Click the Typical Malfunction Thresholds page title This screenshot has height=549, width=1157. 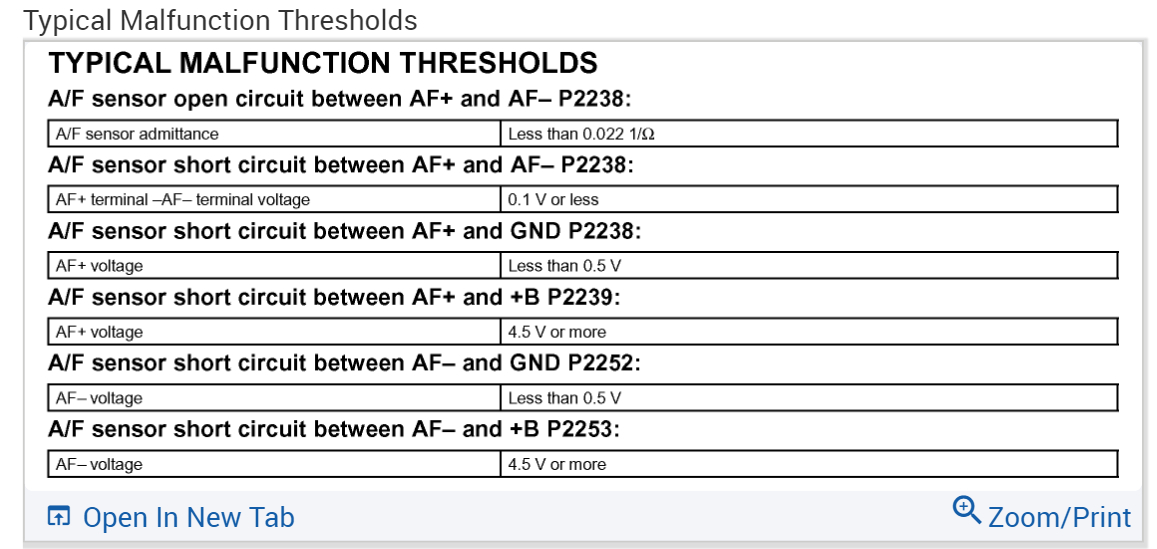pyautogui.click(x=220, y=20)
